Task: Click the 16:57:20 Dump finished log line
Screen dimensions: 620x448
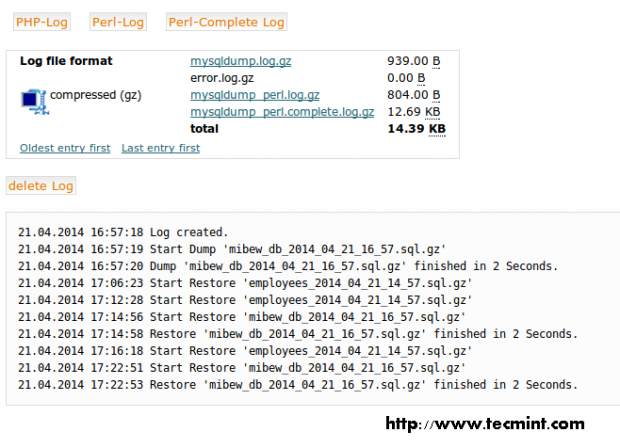Action: point(287,266)
